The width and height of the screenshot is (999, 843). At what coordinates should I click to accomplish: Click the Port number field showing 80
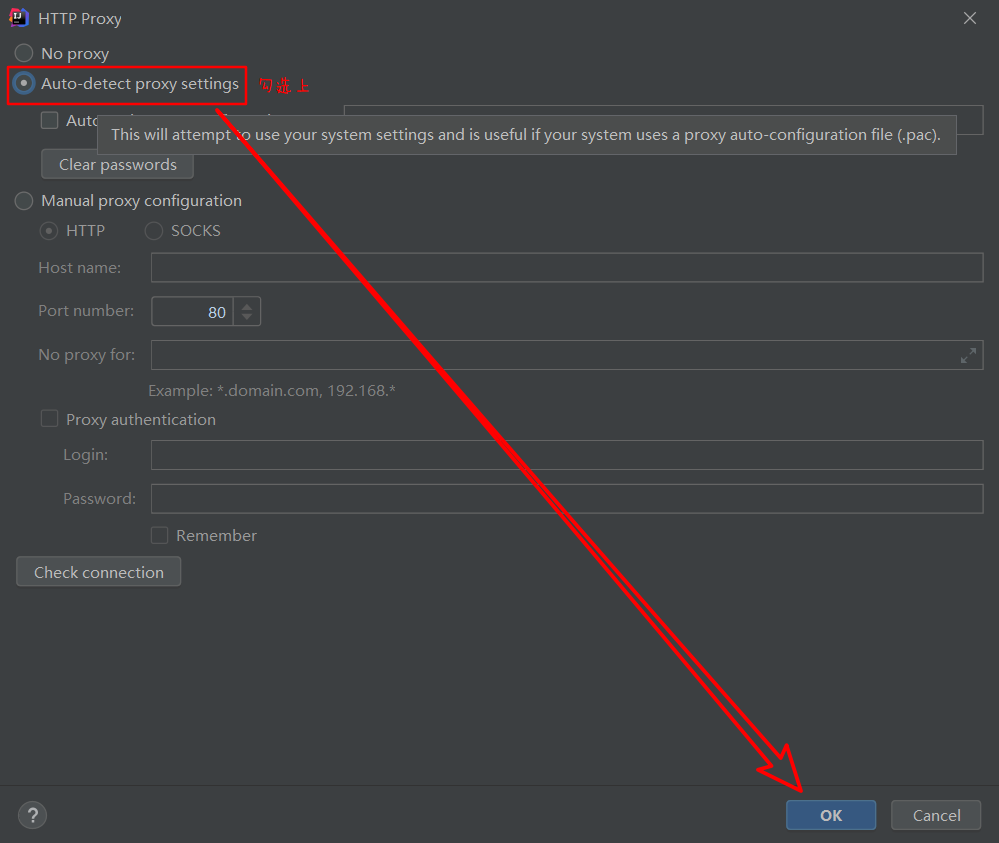[x=192, y=312]
